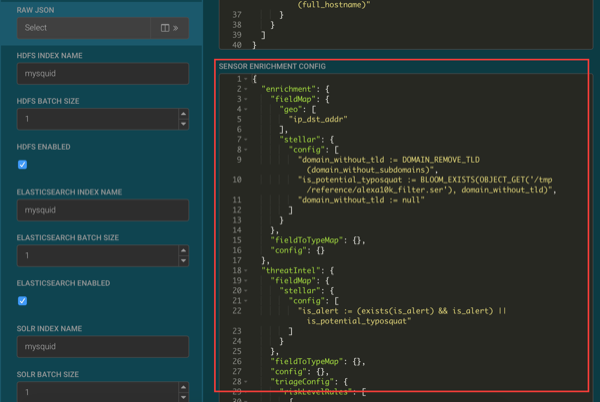The image size is (600, 402).
Task: Toggle the Elasticsearch Enabled checkbox
Action: pos(23,301)
